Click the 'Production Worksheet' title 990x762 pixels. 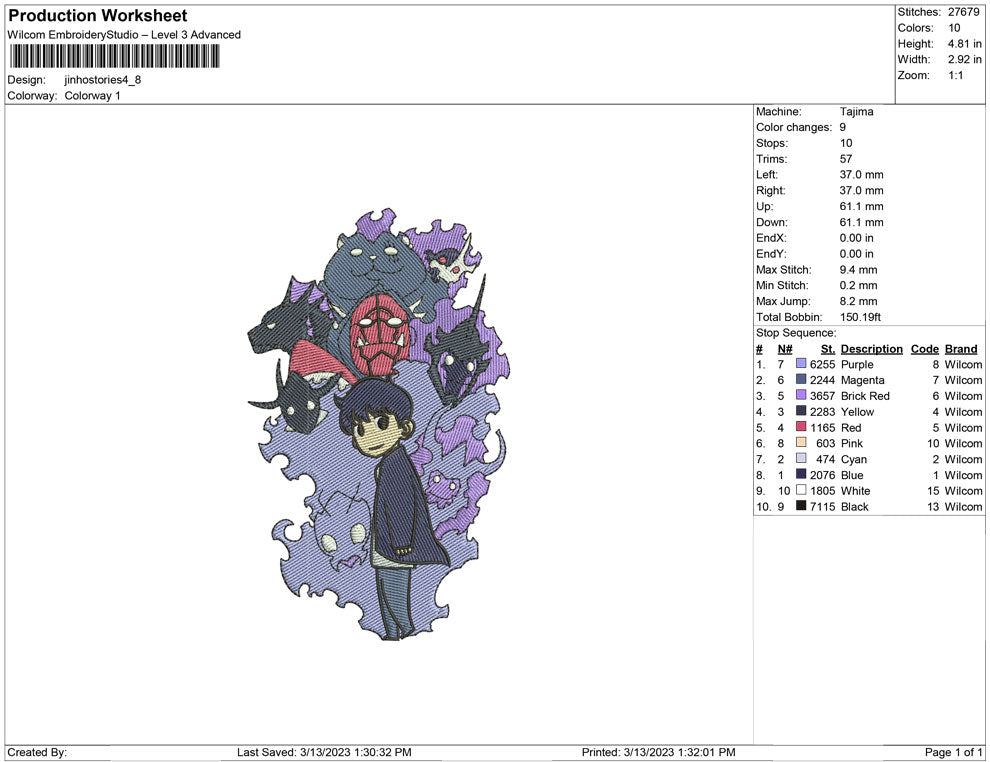[98, 16]
